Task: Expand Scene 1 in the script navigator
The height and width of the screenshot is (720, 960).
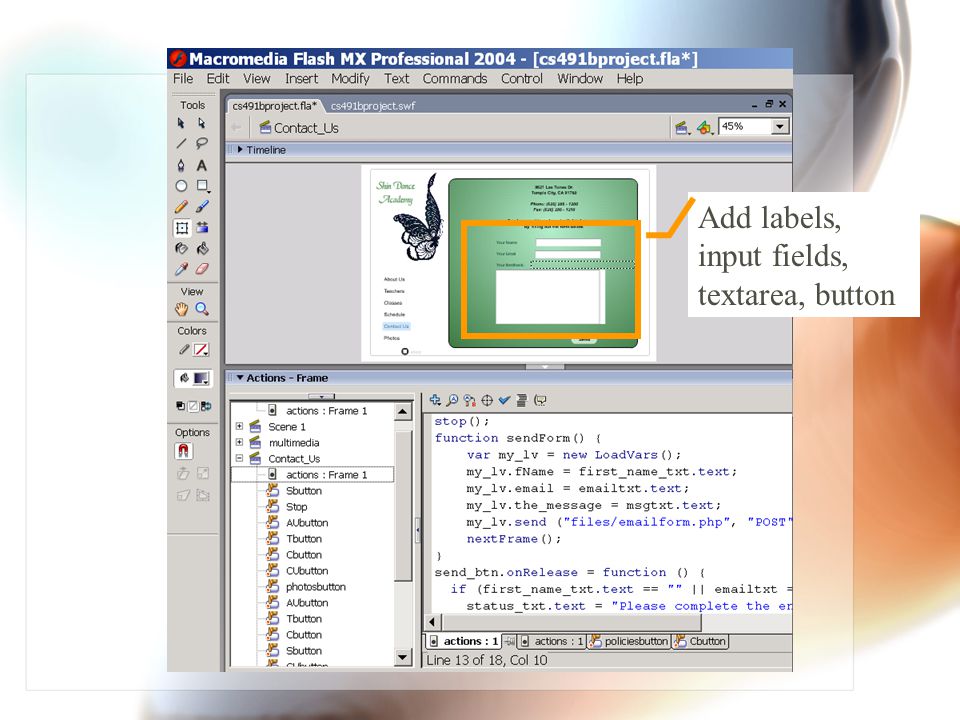Action: pyautogui.click(x=239, y=426)
